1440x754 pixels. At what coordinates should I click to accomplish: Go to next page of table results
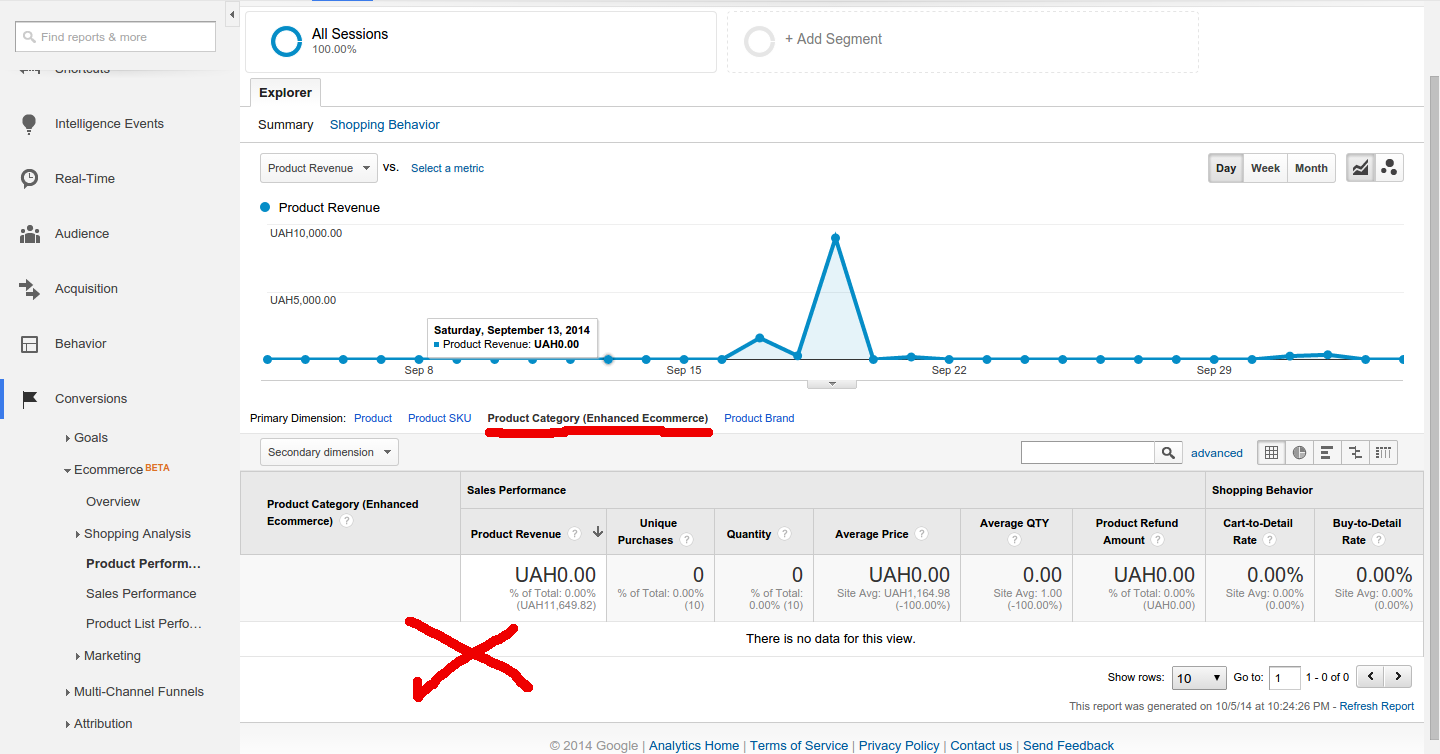point(1398,677)
